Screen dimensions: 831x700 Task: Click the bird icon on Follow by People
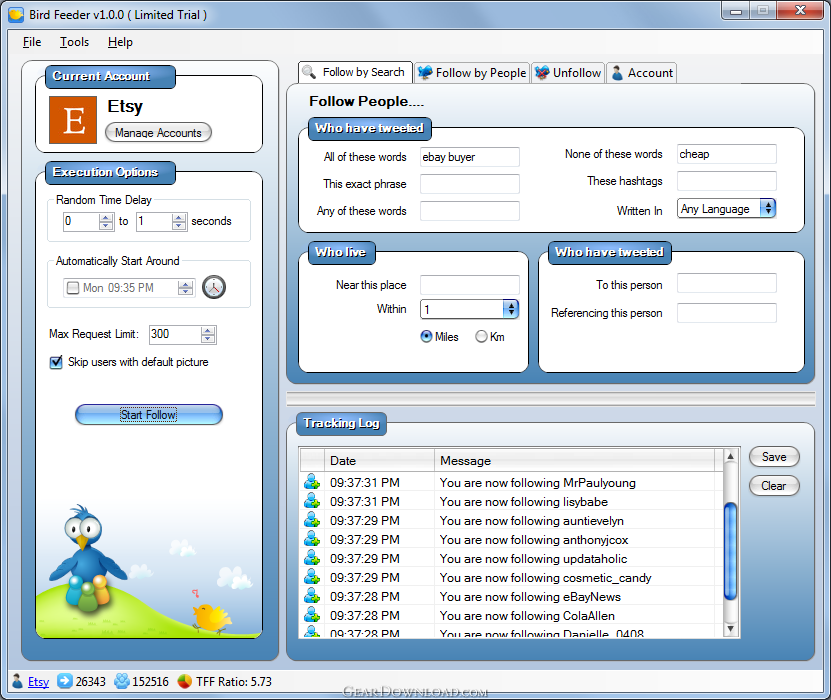(425, 73)
